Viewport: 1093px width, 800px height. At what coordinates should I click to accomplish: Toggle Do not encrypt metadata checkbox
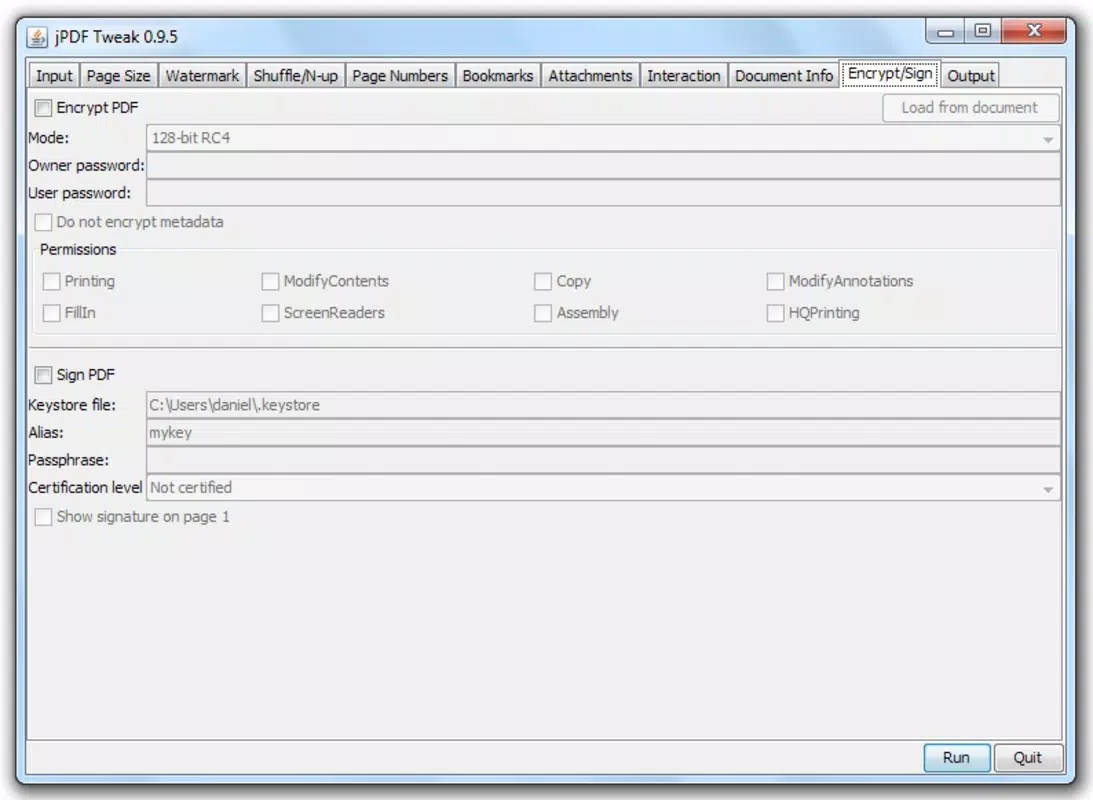(43, 222)
